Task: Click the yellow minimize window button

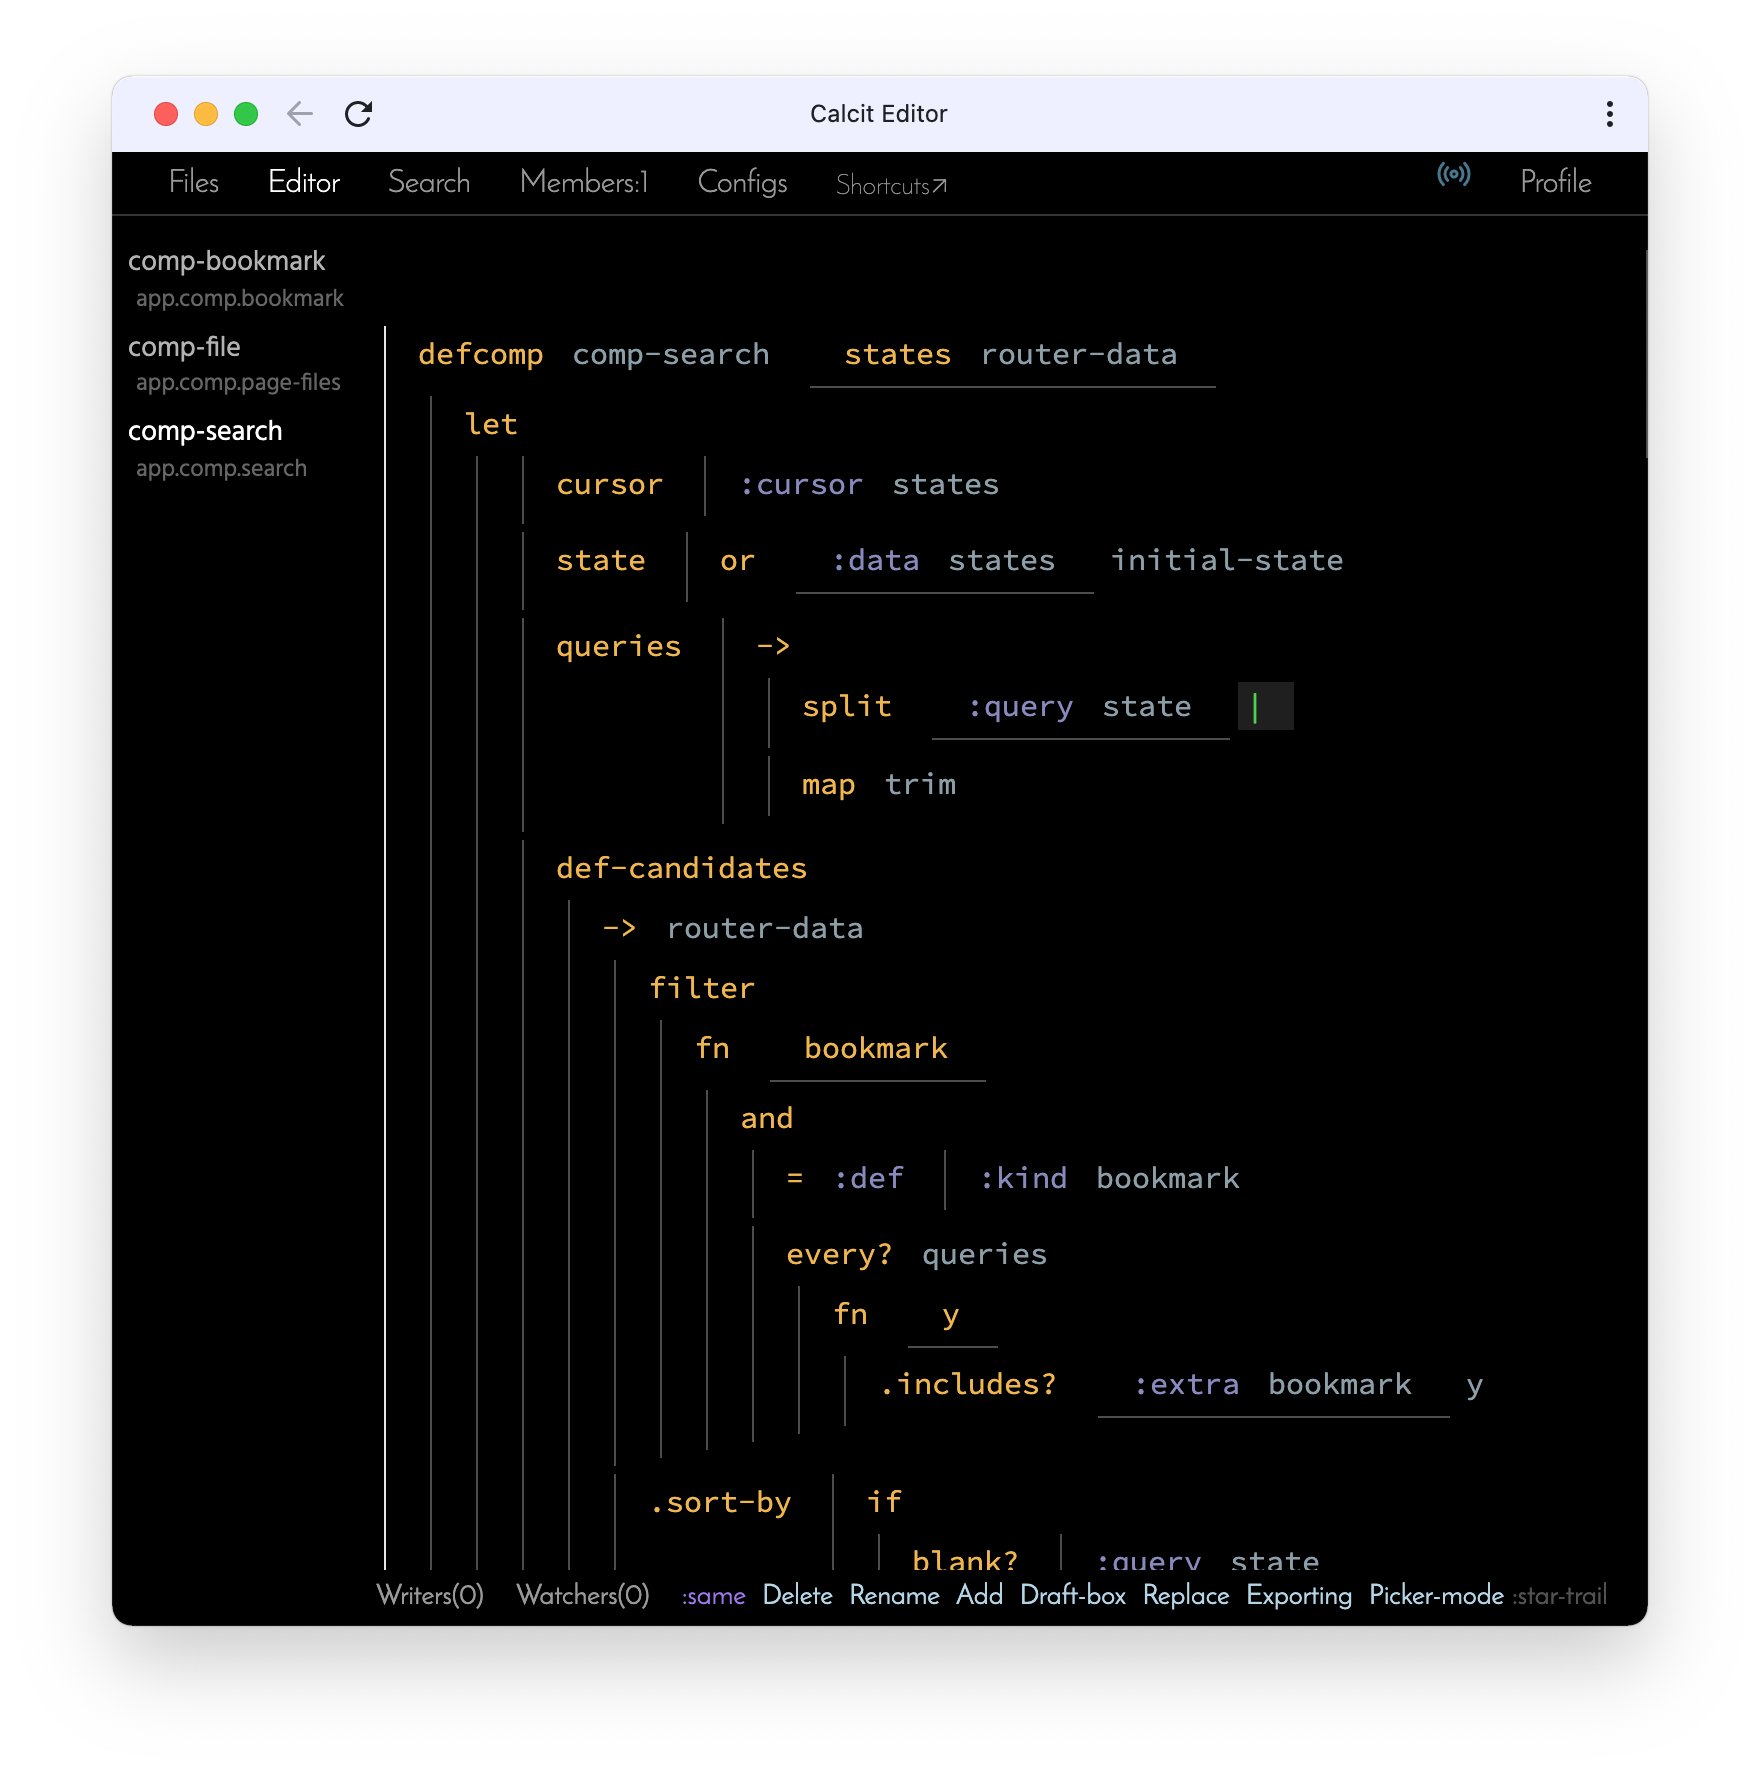Action: tap(206, 114)
